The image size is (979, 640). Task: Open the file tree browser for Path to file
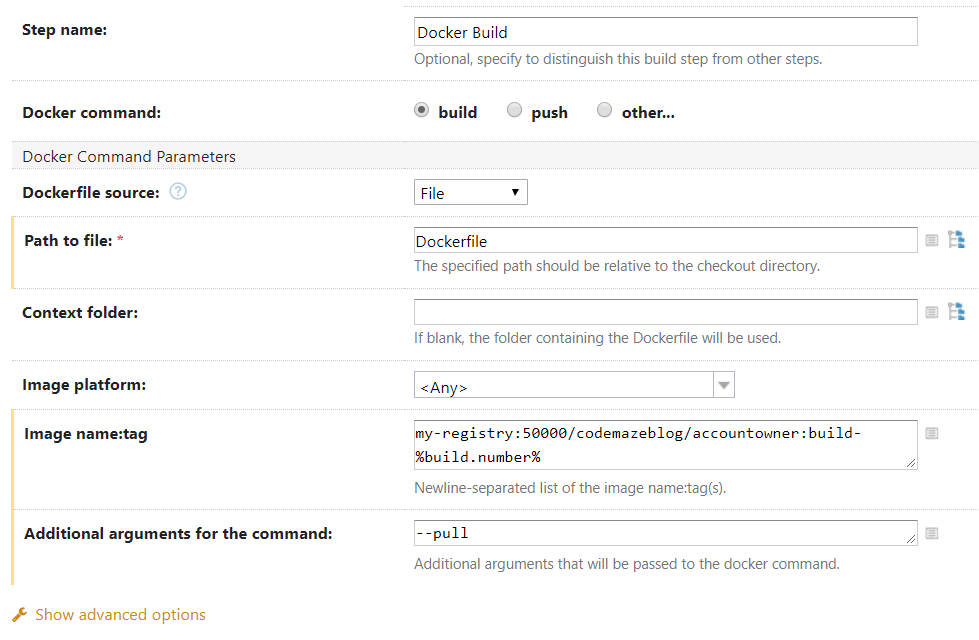coord(957,240)
